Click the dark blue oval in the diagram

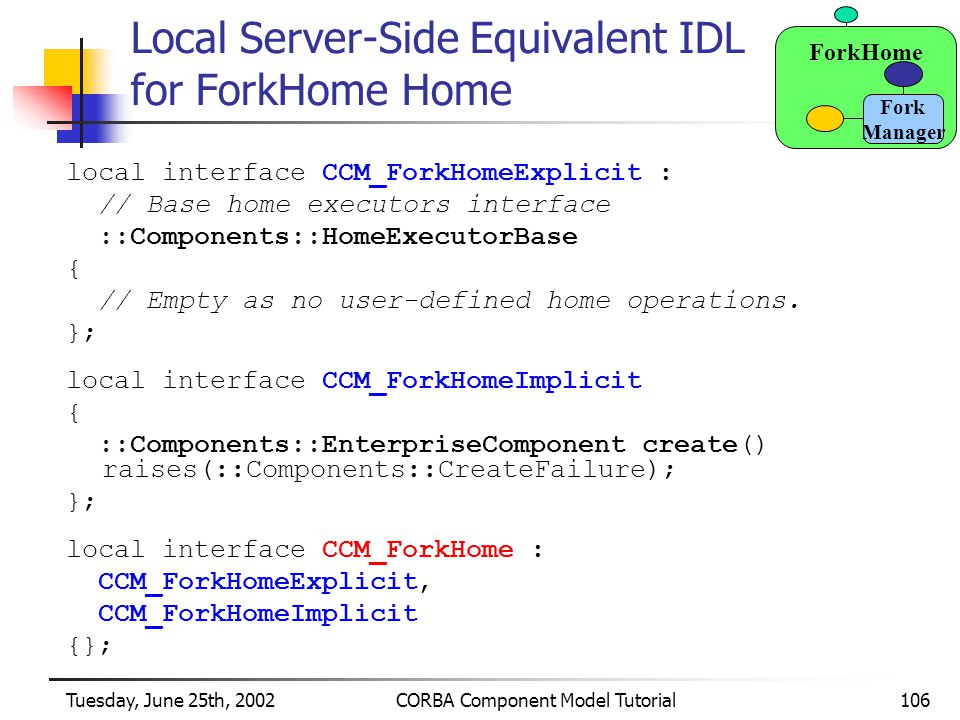(x=903, y=74)
